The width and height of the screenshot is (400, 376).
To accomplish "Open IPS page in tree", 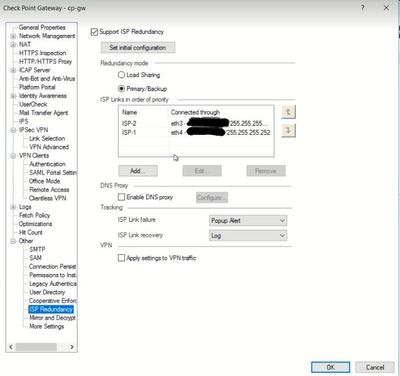I will point(24,121).
